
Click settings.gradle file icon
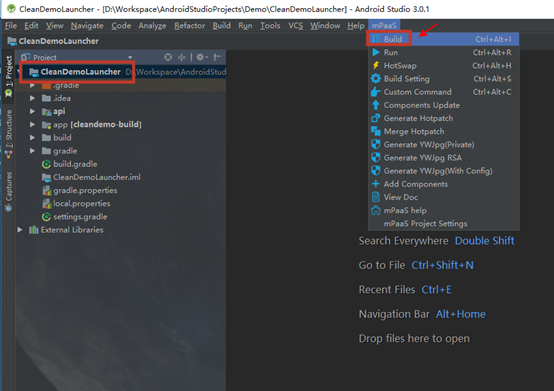point(46,217)
